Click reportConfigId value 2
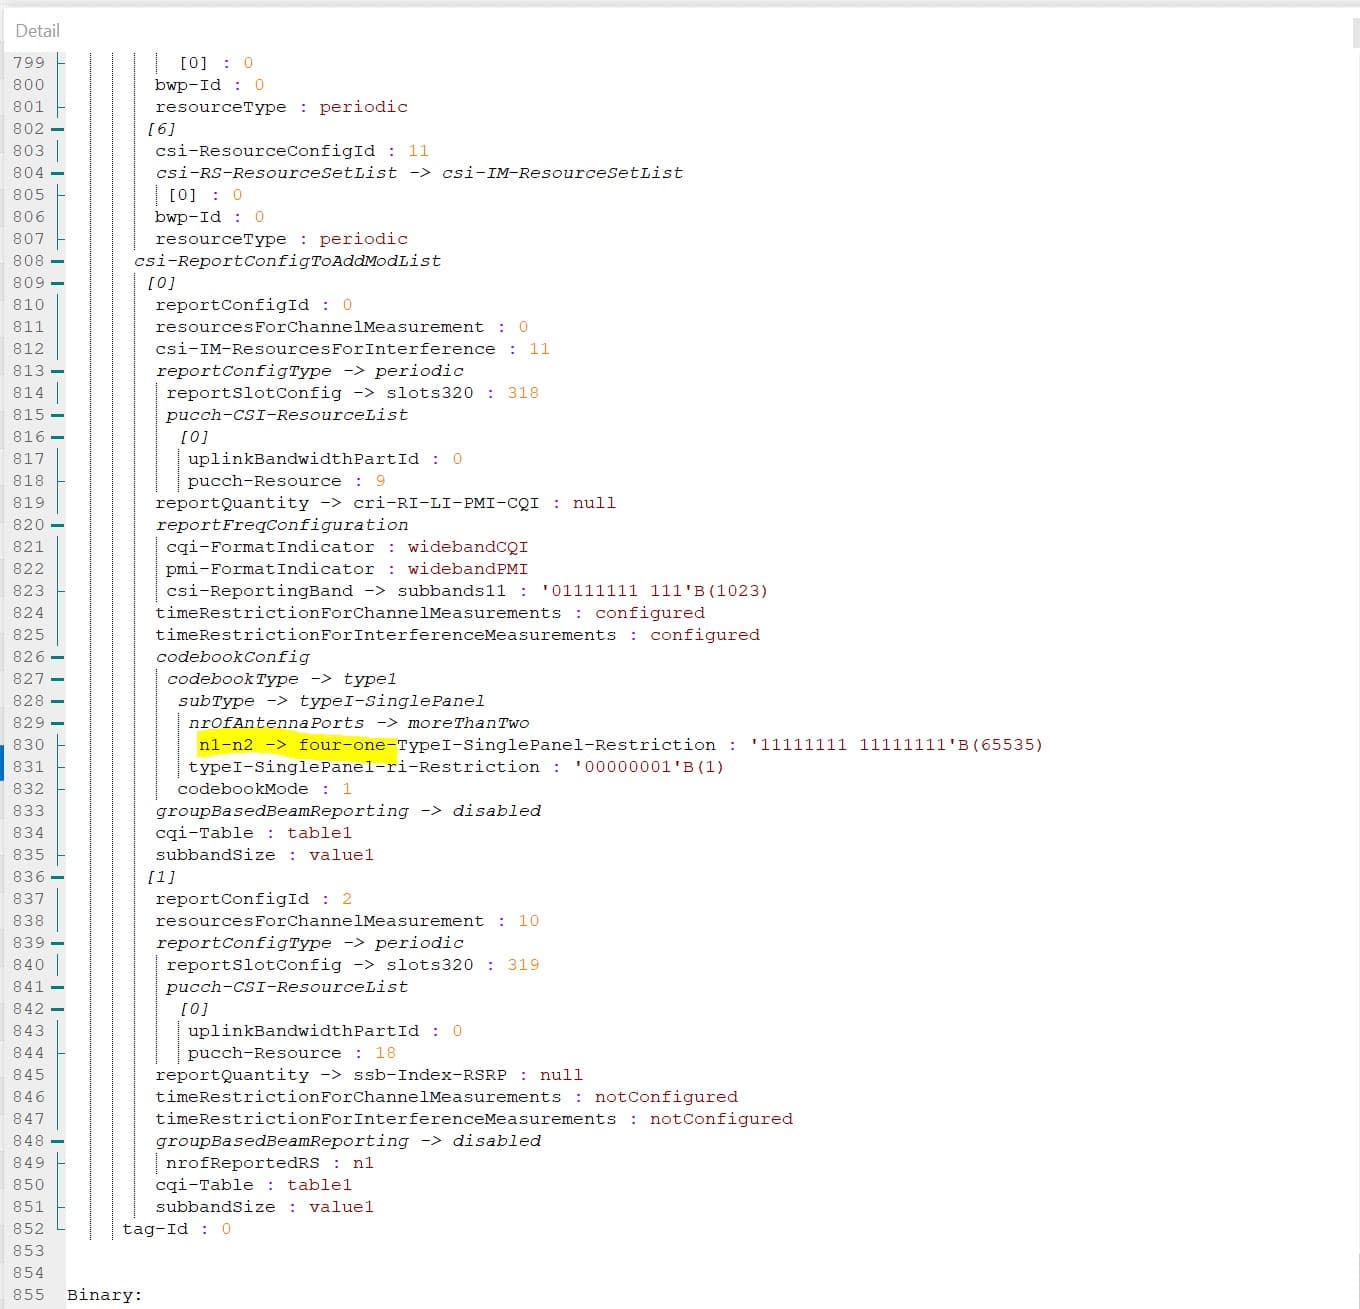The width and height of the screenshot is (1360, 1309). [347, 899]
